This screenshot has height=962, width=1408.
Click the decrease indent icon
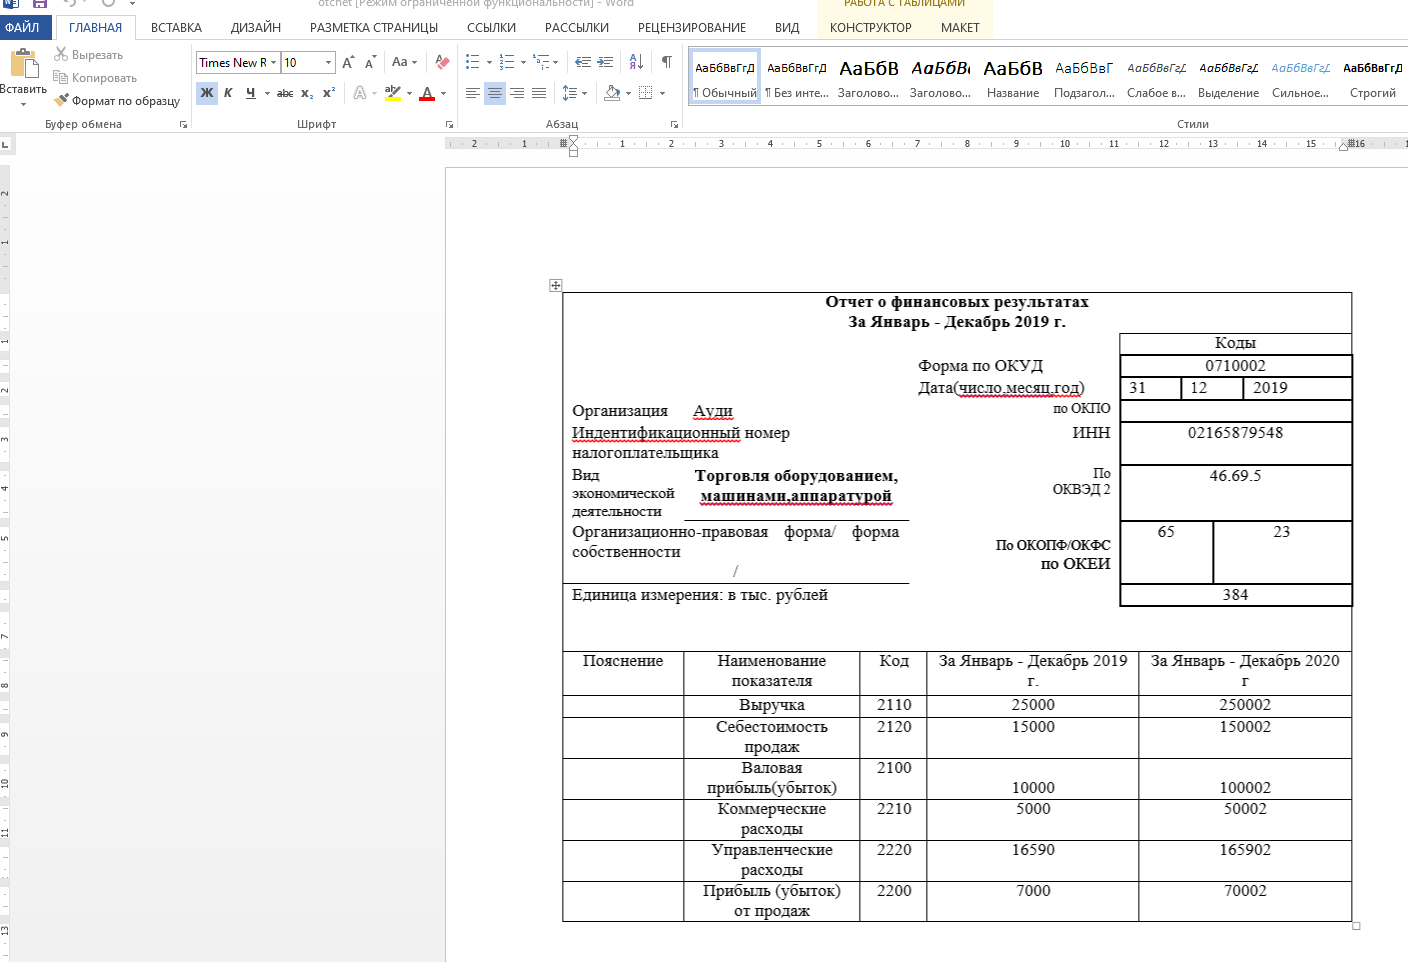583,62
